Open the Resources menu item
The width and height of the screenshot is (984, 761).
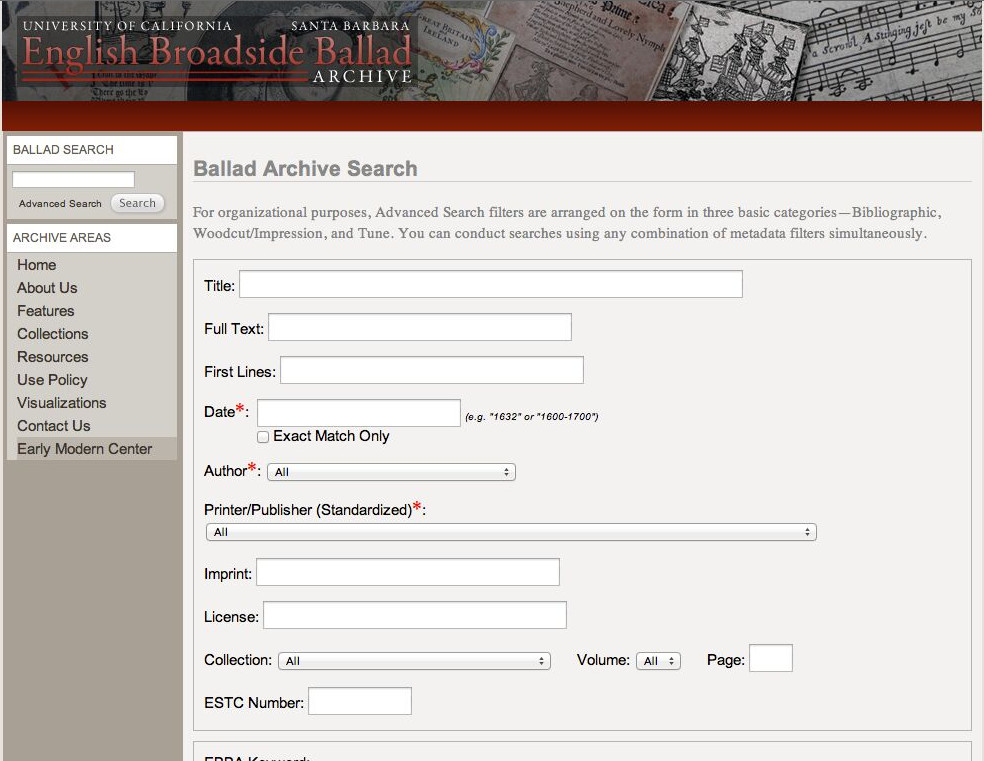pyautogui.click(x=53, y=357)
